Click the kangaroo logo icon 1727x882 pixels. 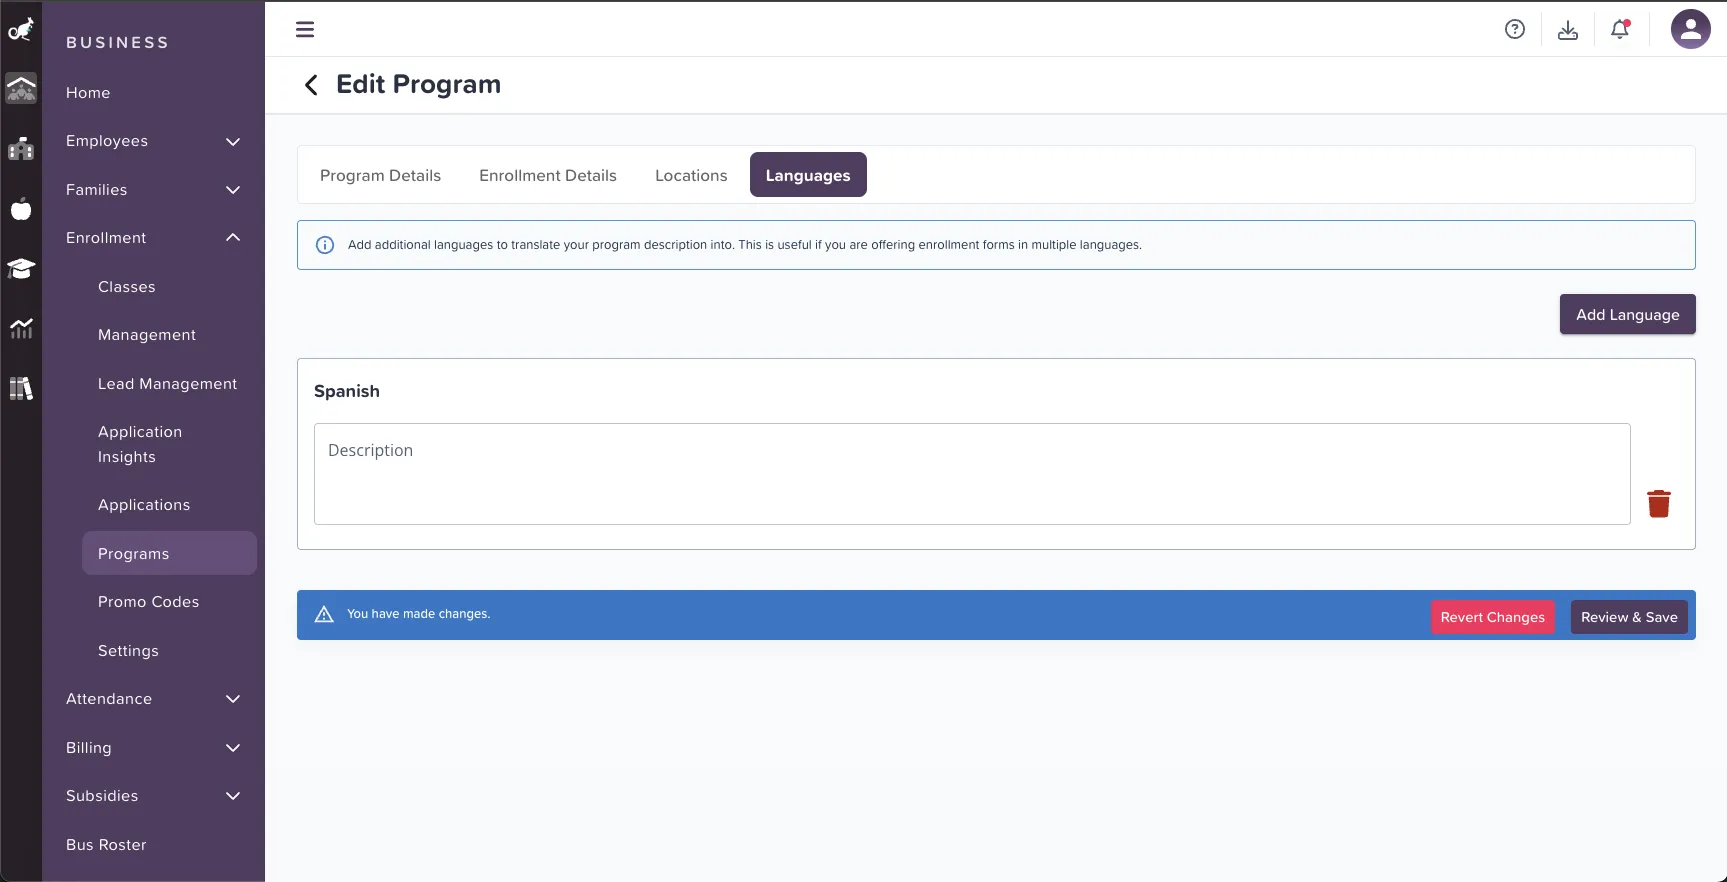point(21,30)
